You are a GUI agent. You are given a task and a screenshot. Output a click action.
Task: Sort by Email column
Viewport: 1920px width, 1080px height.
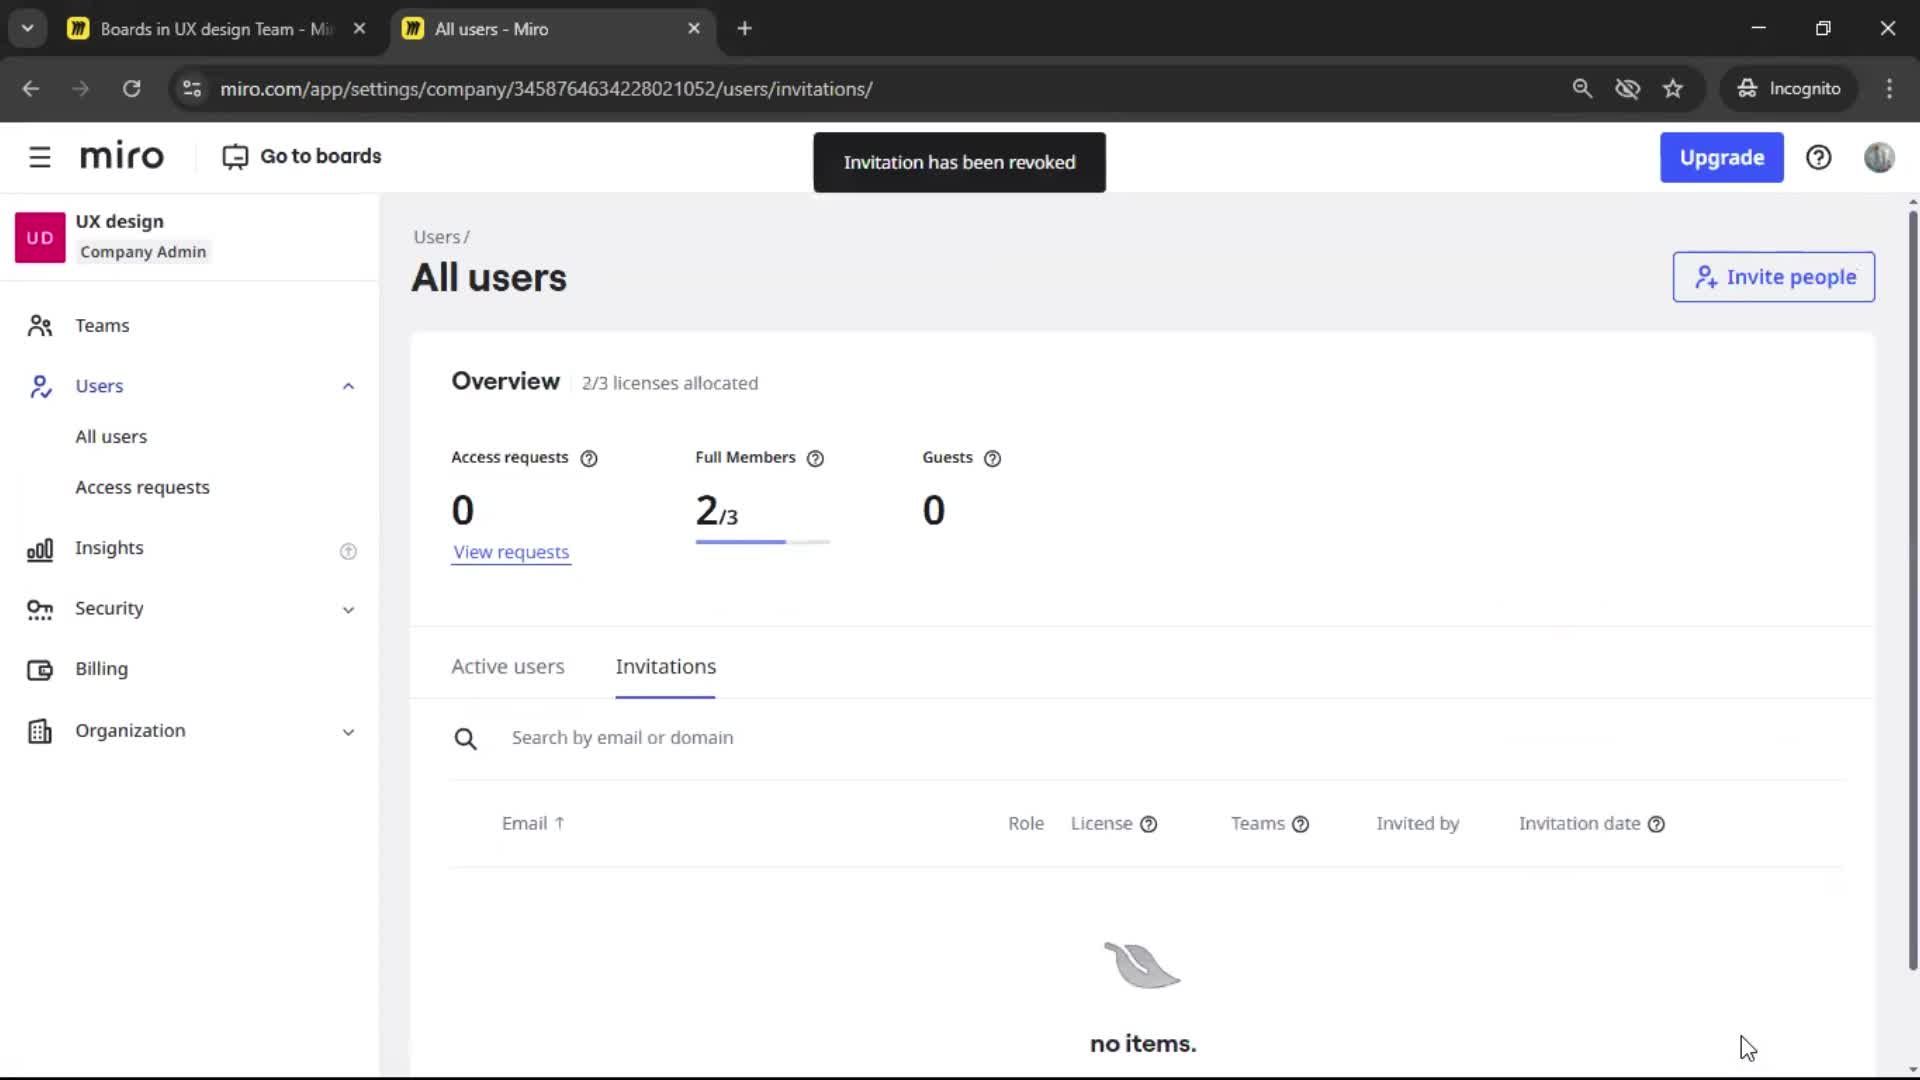(533, 823)
